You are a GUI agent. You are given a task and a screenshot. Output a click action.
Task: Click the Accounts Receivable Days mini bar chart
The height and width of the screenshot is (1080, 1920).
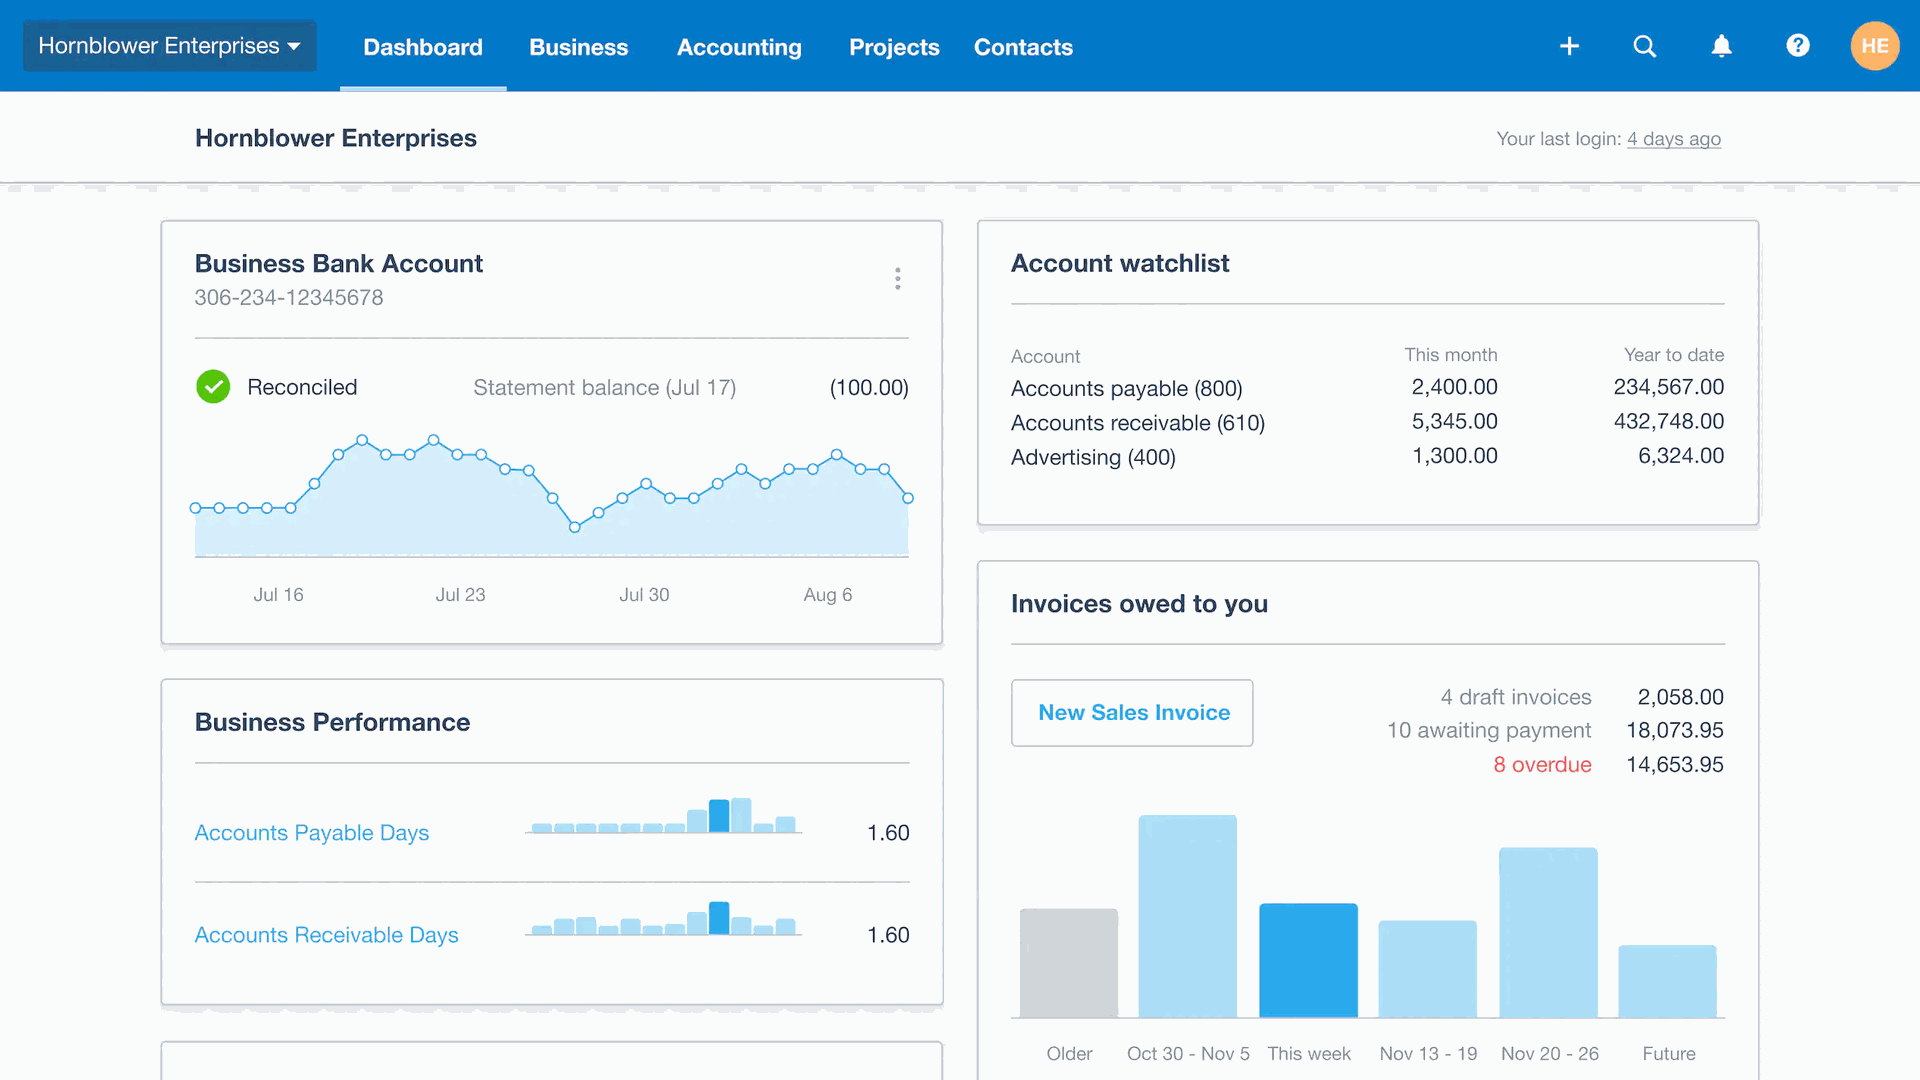663,926
